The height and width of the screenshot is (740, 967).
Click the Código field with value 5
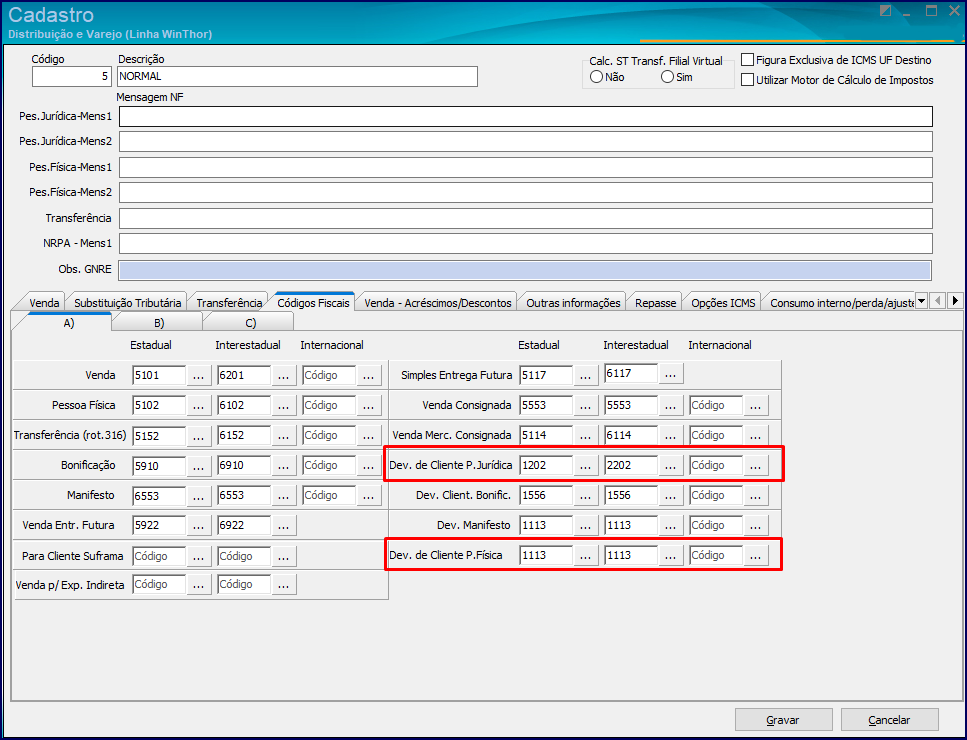click(72, 76)
